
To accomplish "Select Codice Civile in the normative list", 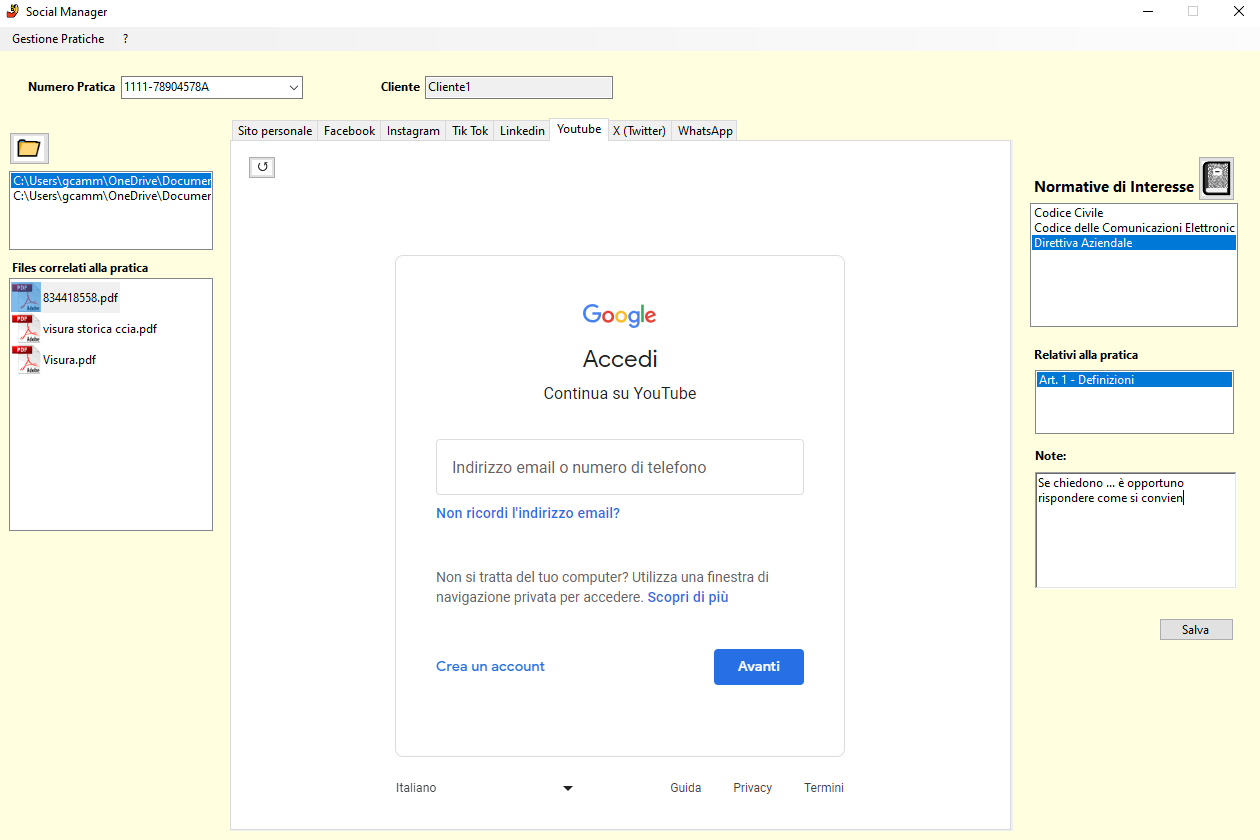I will coord(1134,213).
